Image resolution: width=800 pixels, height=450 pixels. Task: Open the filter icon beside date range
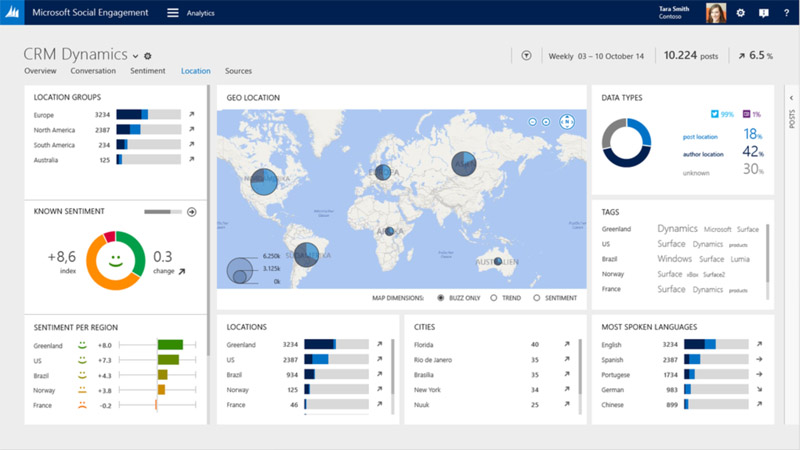526,56
